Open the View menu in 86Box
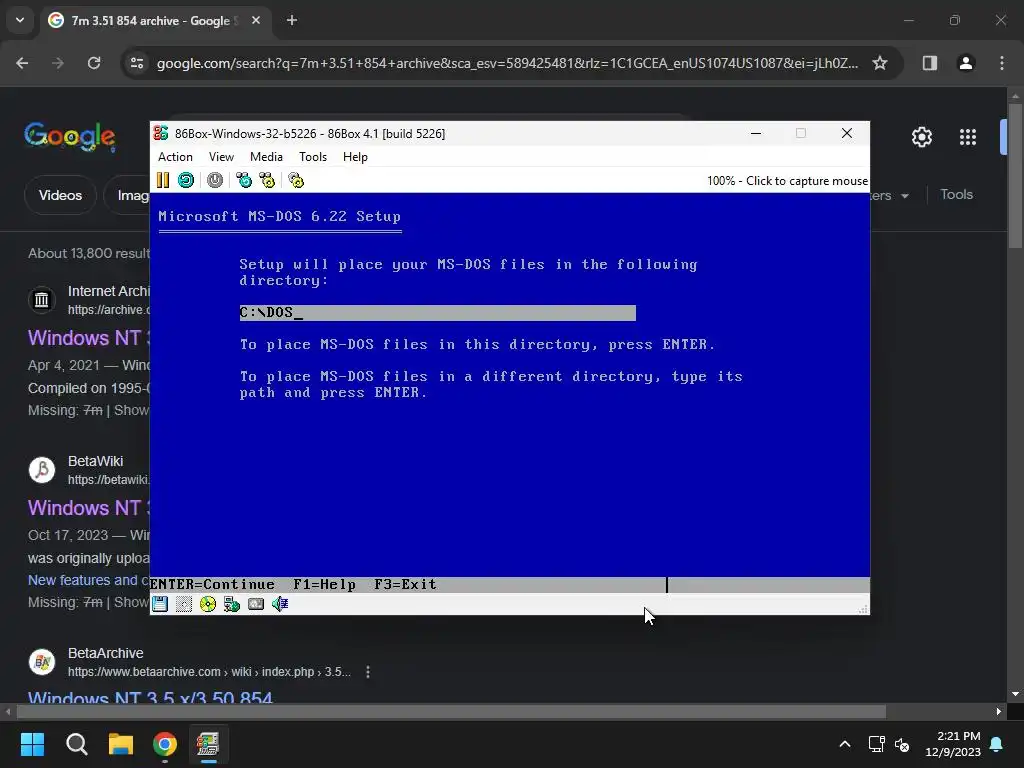The width and height of the screenshot is (1024, 768). pos(221,157)
